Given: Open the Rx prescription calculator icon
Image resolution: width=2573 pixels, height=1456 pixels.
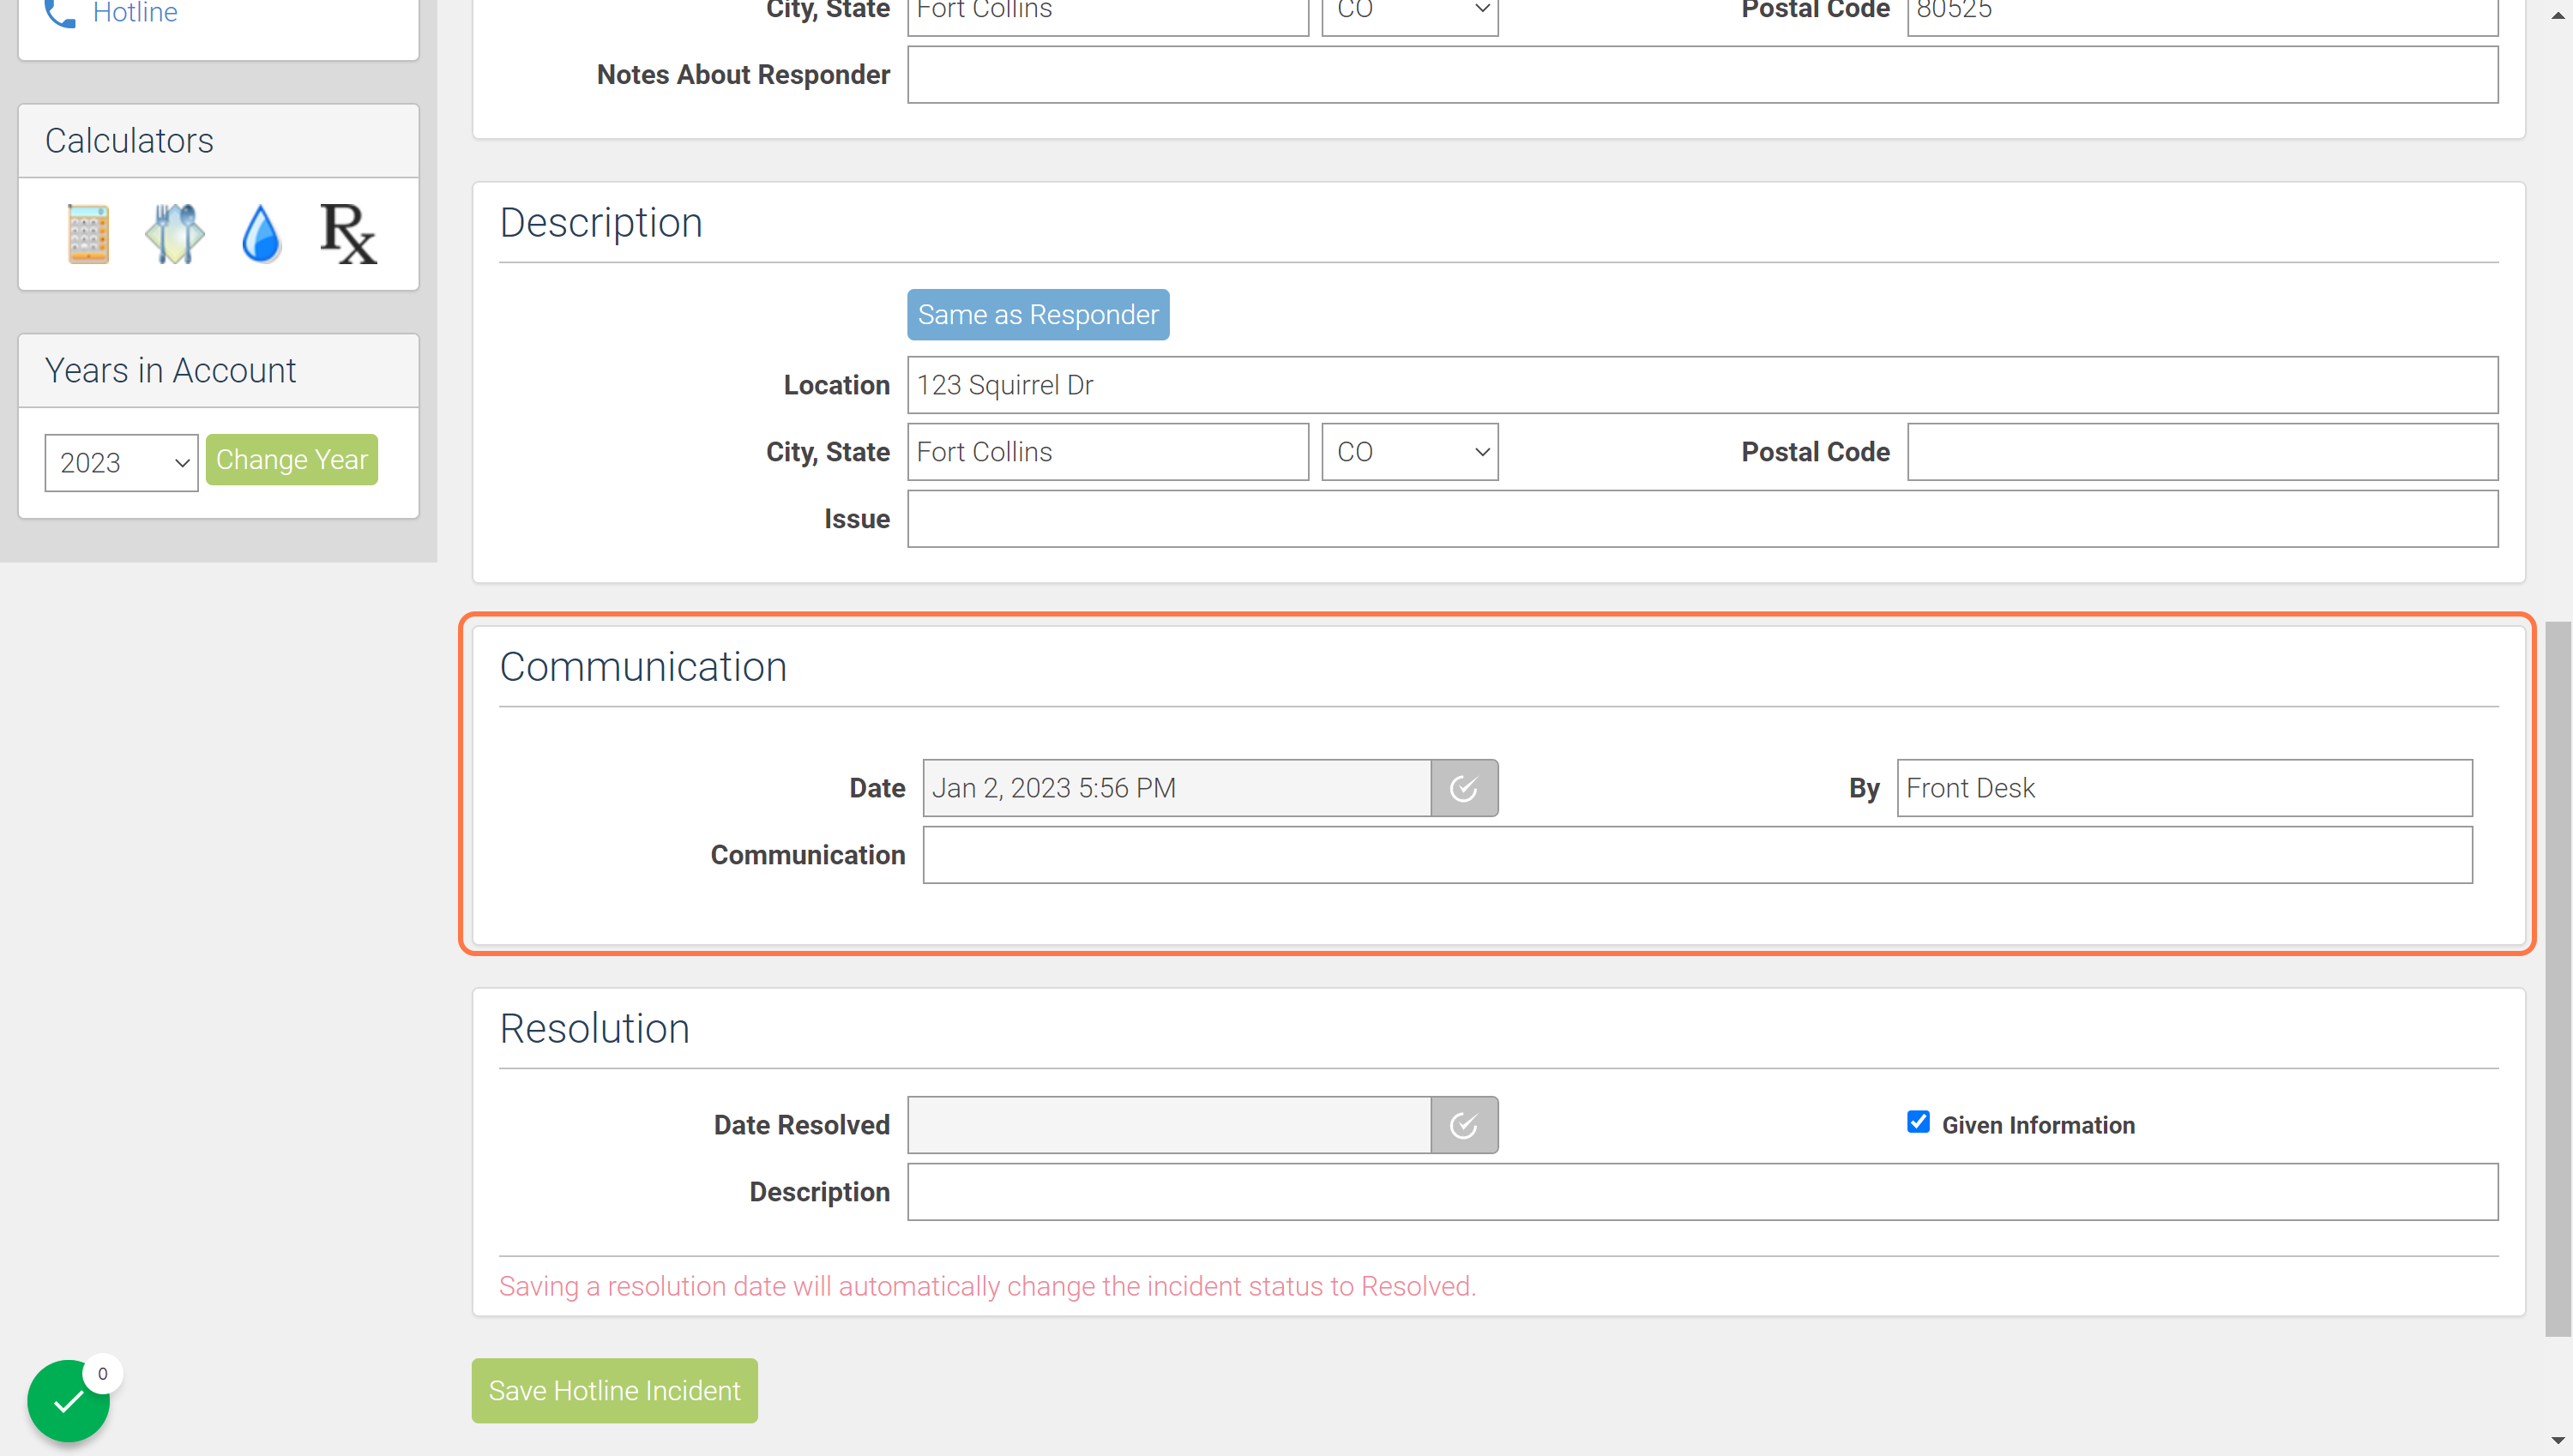Looking at the screenshot, I should (348, 233).
